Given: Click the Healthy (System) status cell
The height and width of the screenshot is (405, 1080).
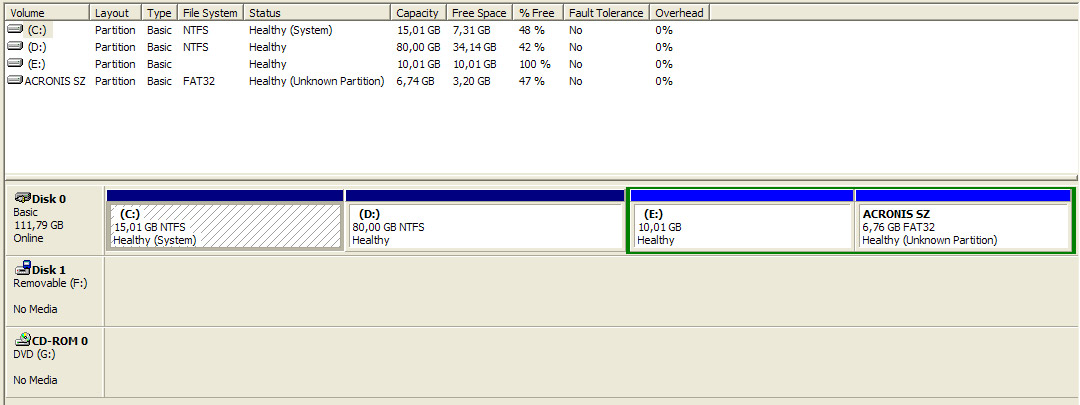Looking at the screenshot, I should pyautogui.click(x=291, y=30).
